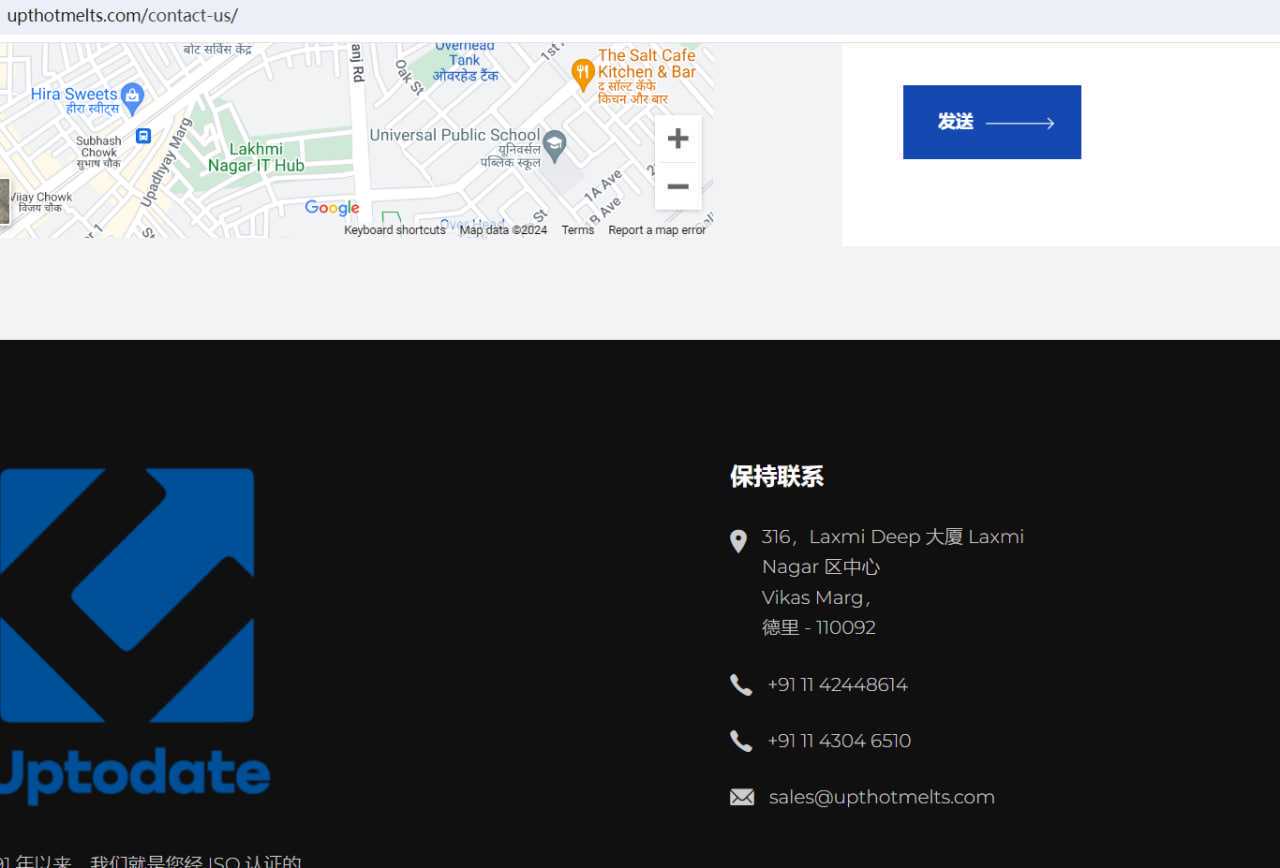Click the phone icon beside +91 11 42448614

pos(741,685)
